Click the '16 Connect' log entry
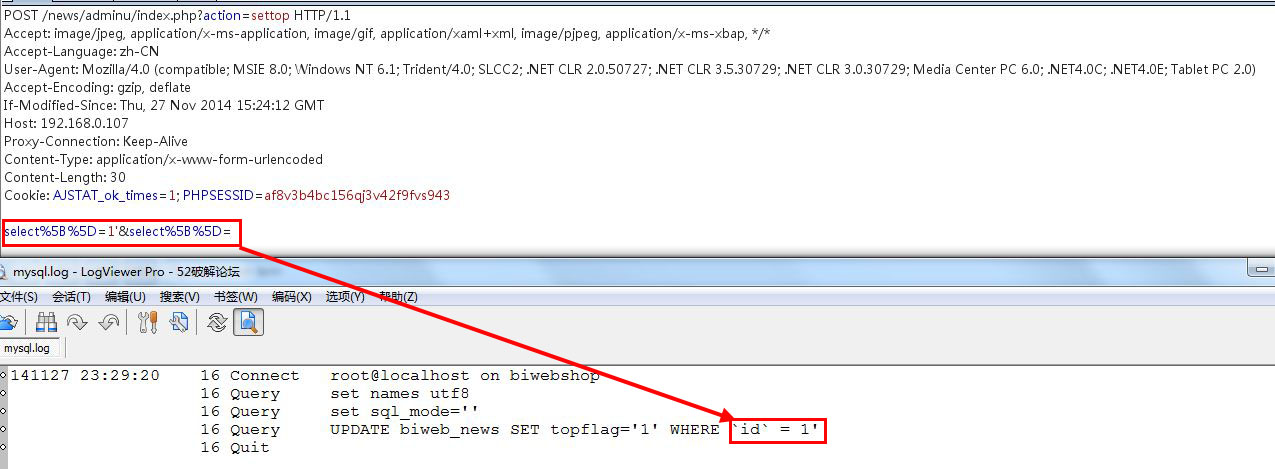Screen dimensions: 1275x469 [250, 376]
